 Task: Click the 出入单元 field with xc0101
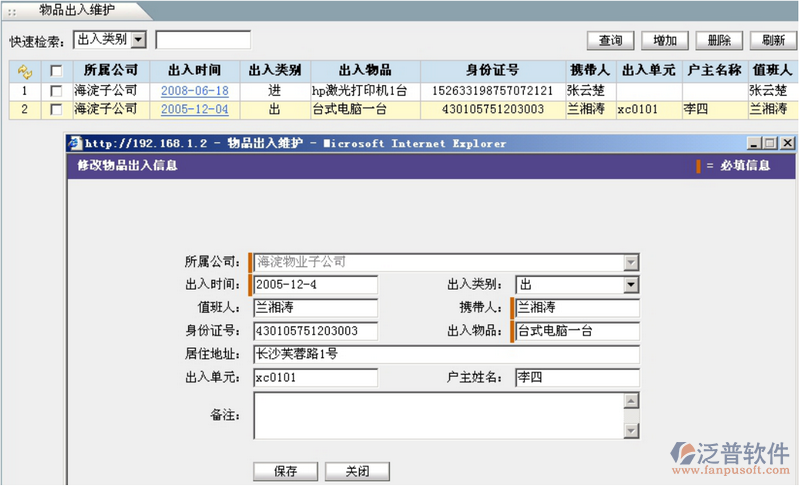316,377
